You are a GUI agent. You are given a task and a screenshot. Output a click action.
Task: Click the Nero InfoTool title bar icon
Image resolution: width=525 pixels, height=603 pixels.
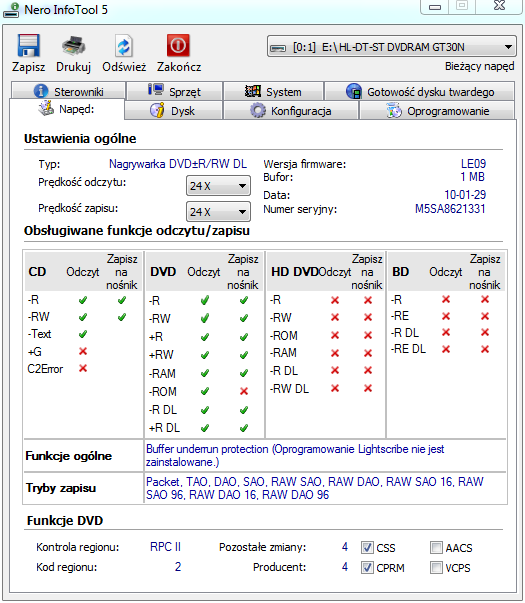11,10
